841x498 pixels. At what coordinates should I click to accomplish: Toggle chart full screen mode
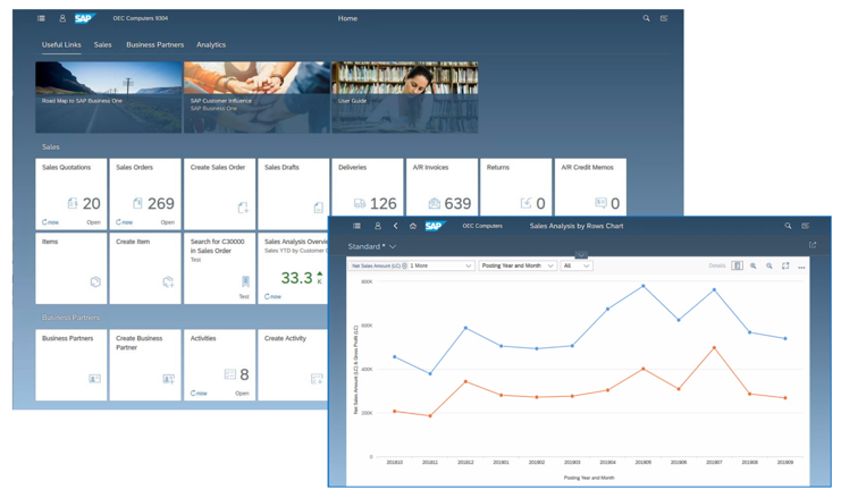click(786, 266)
